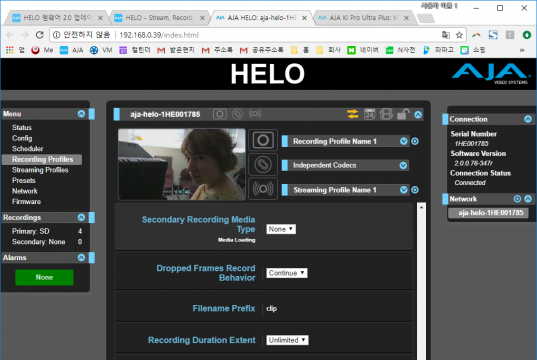
Task: Open Dropped Frames Record Behavior dropdown
Action: click(287, 273)
